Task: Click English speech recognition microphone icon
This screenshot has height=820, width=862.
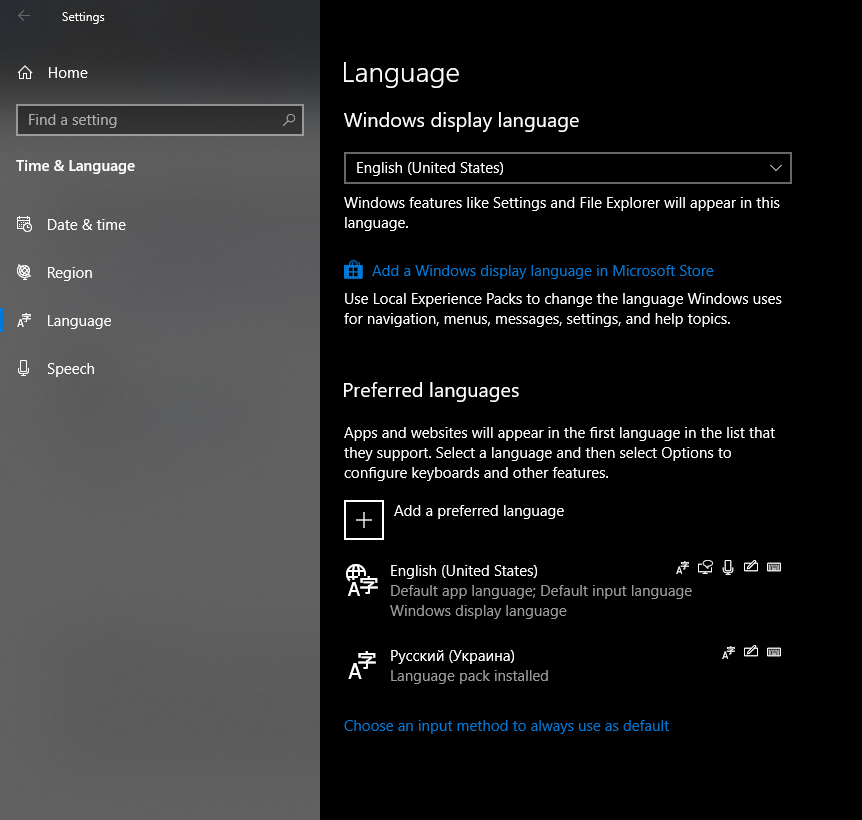Action: (x=728, y=567)
